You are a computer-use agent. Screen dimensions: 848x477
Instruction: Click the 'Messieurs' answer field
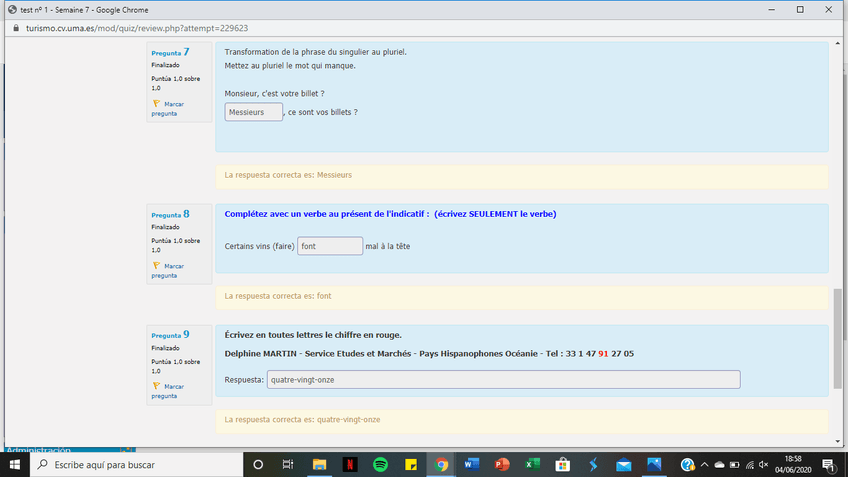tap(254, 112)
